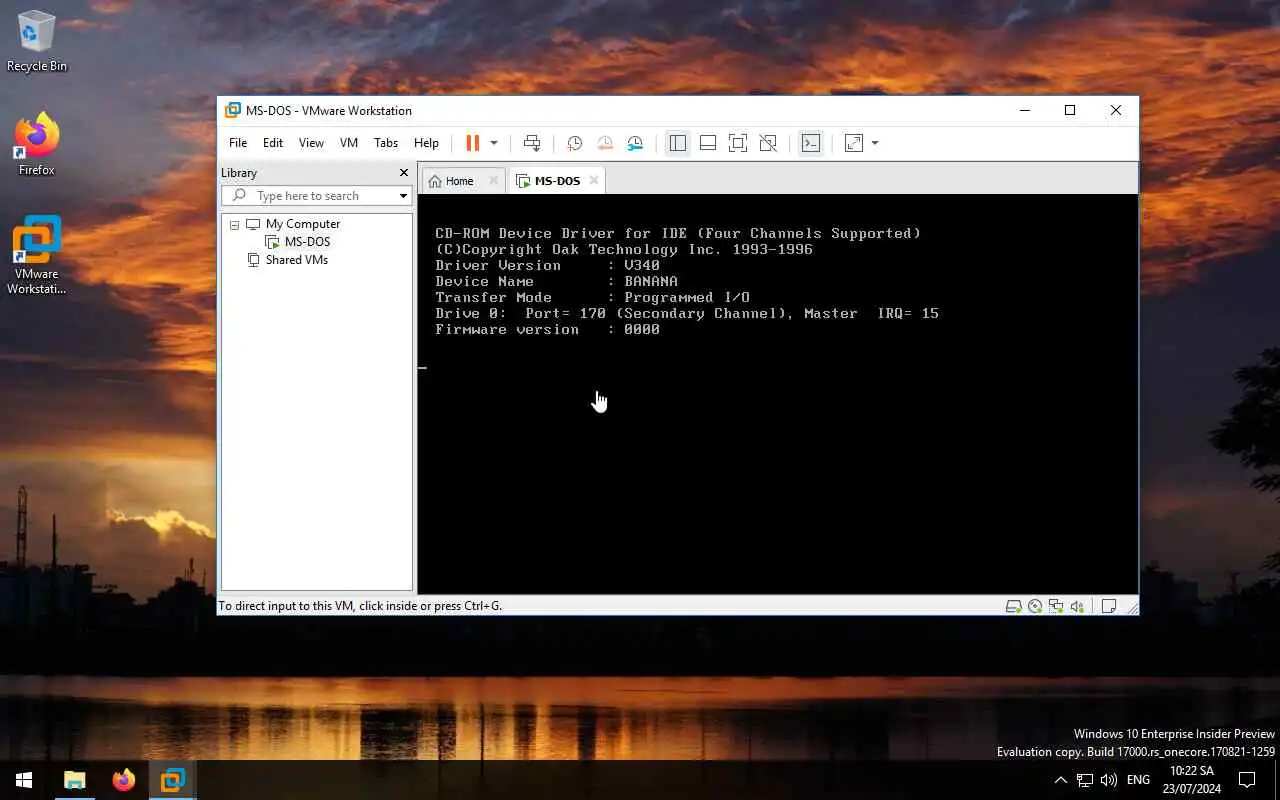Click inside the MS-DOS console screen

(778, 394)
